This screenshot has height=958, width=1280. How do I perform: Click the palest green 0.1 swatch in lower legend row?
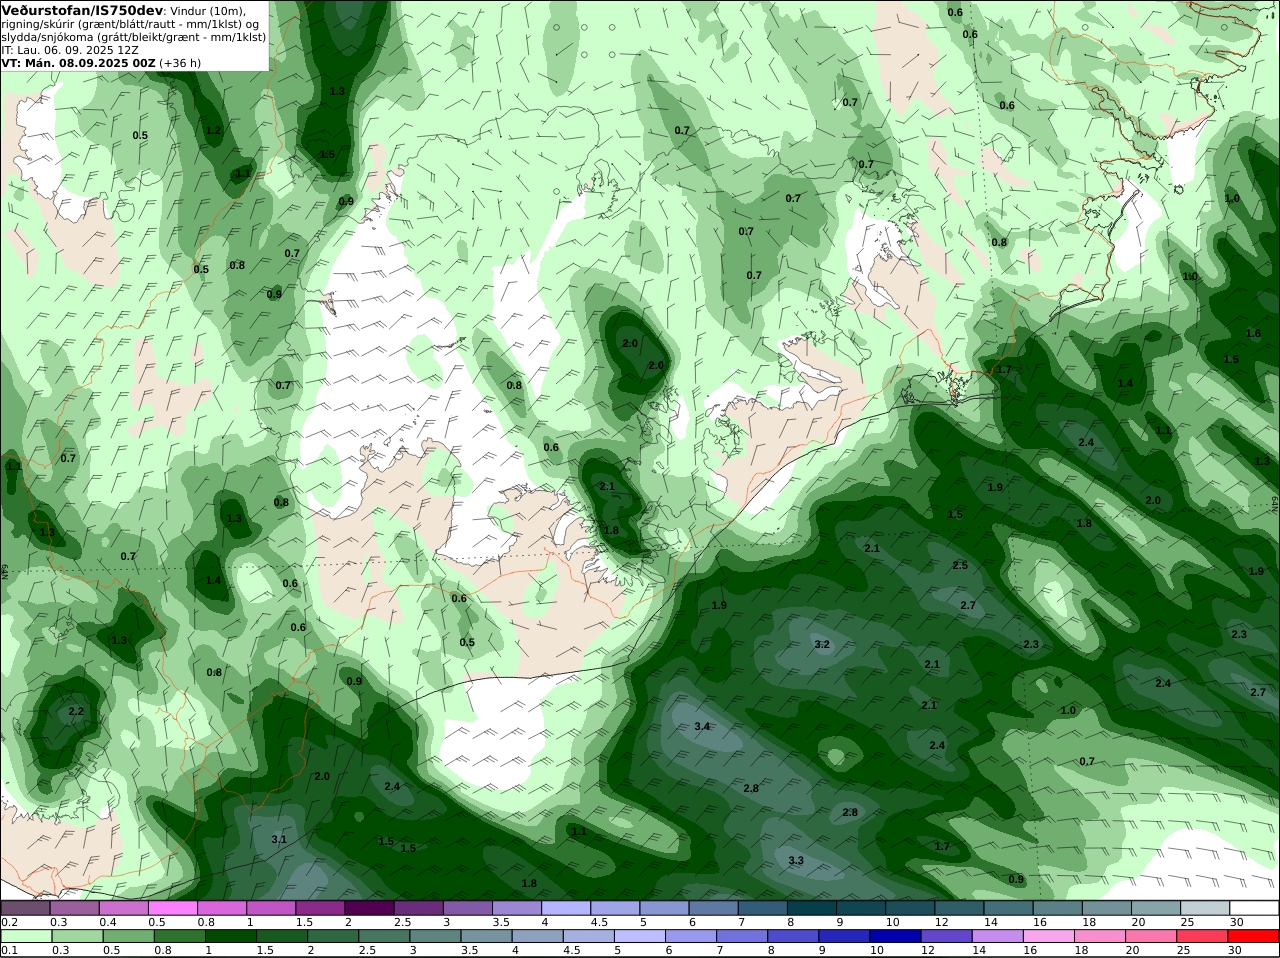[x=25, y=936]
